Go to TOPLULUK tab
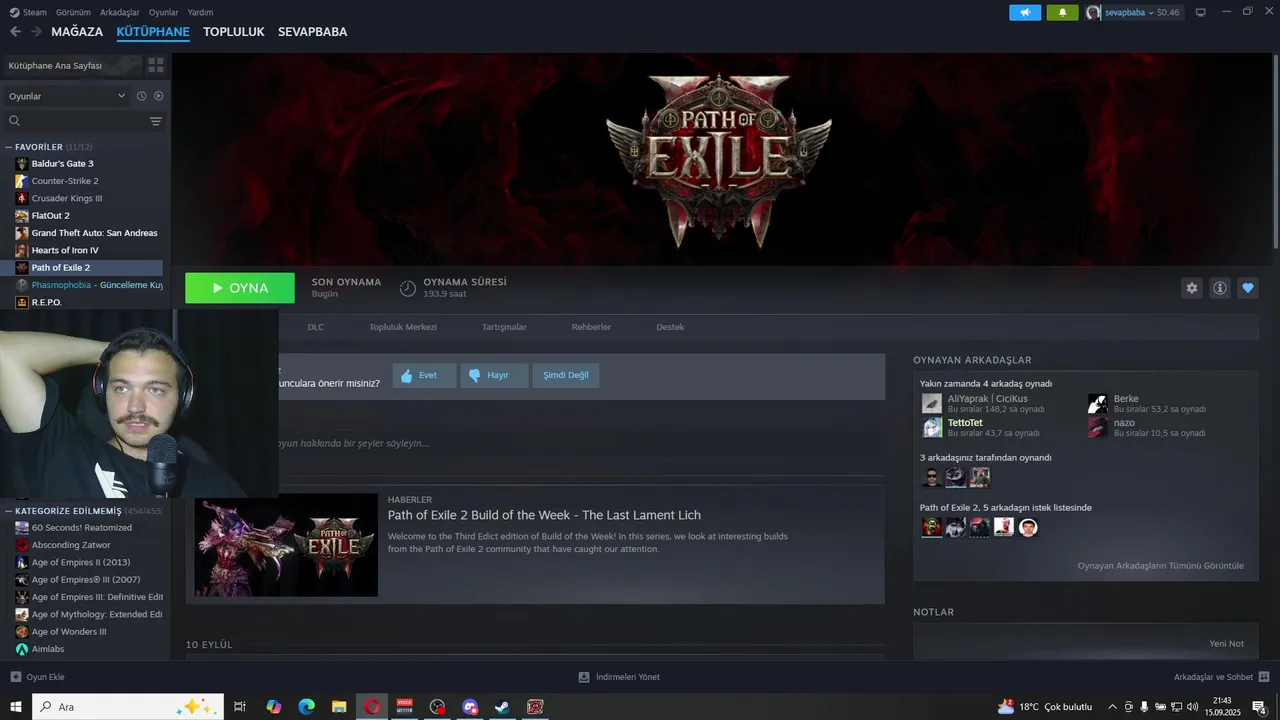 coord(233,32)
